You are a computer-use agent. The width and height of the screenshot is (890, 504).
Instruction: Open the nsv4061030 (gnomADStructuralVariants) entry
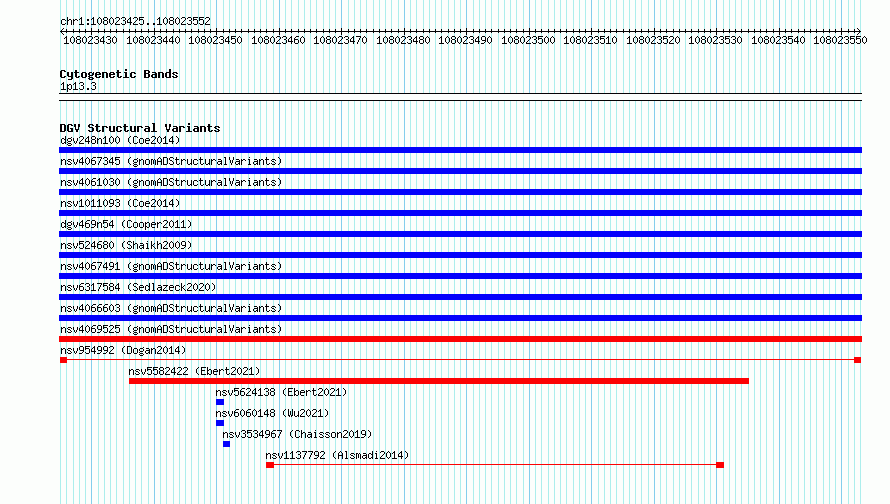171,182
